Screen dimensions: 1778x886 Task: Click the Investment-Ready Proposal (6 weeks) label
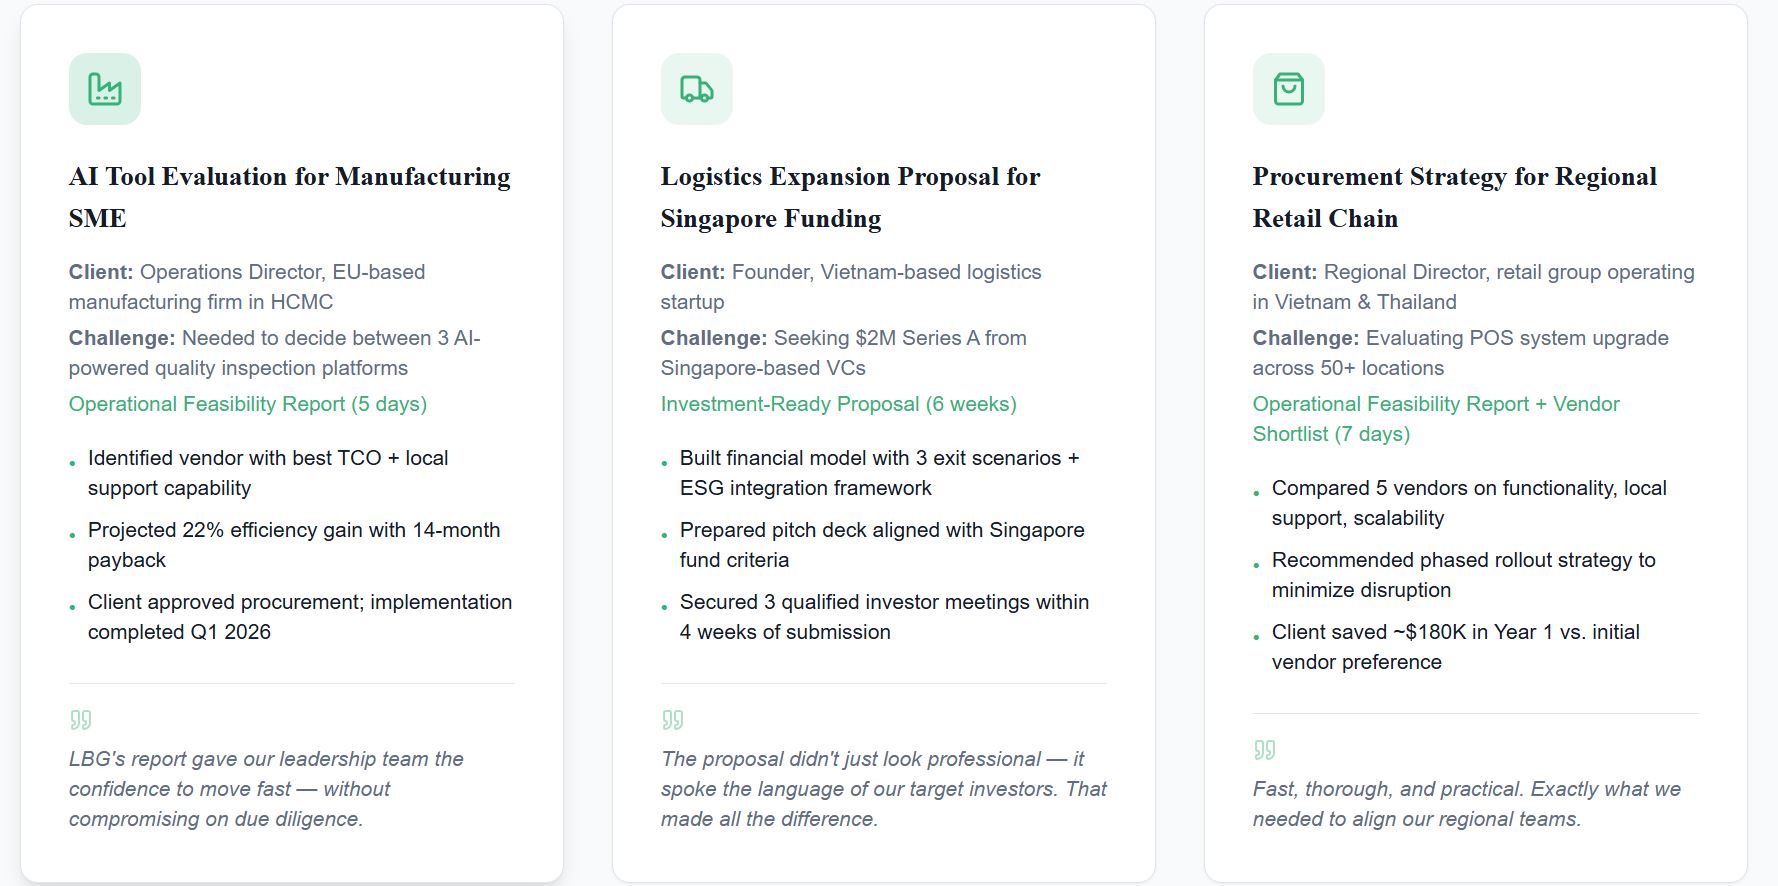(x=838, y=404)
